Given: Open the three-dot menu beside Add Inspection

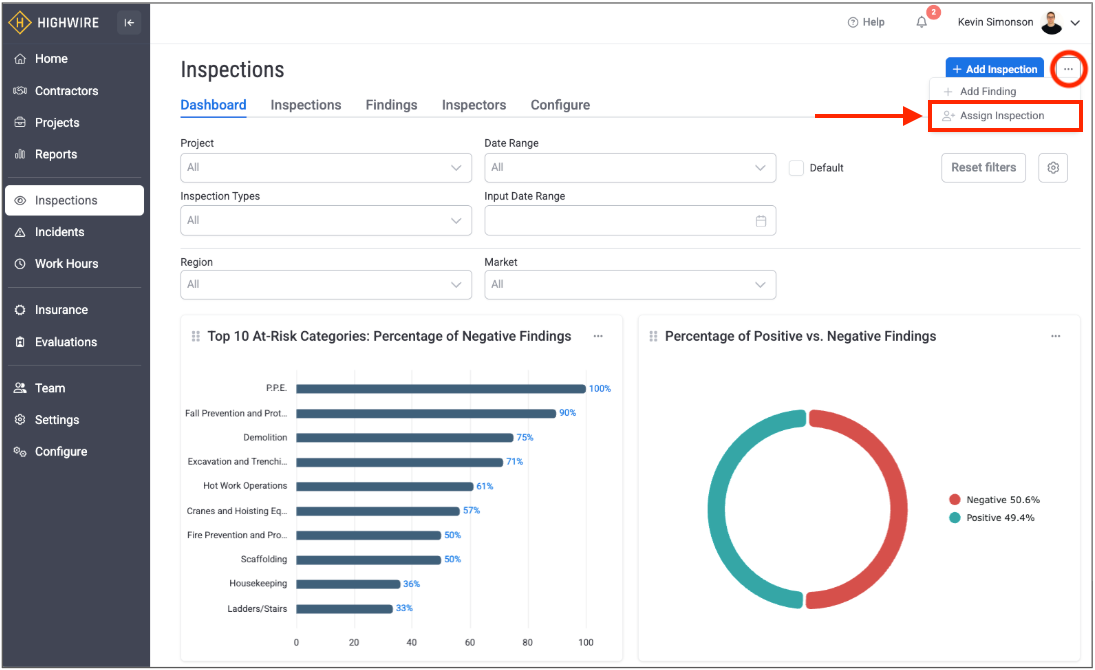Looking at the screenshot, I should (1068, 69).
